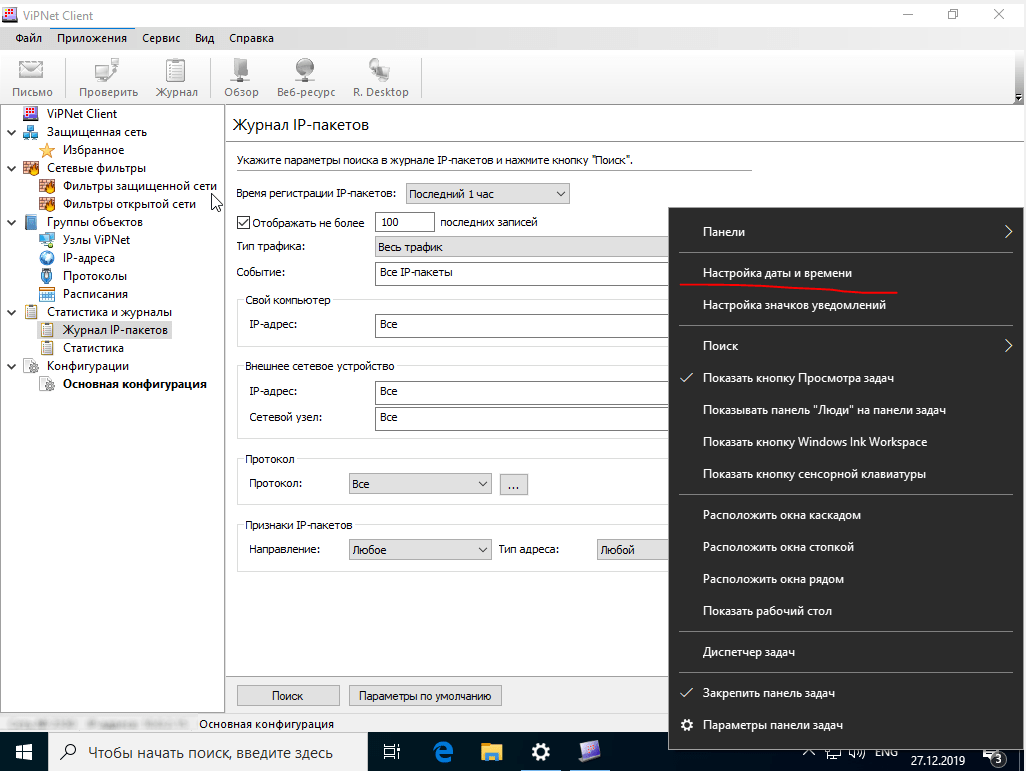Collapse Конфигурации tree branch

click(11, 366)
